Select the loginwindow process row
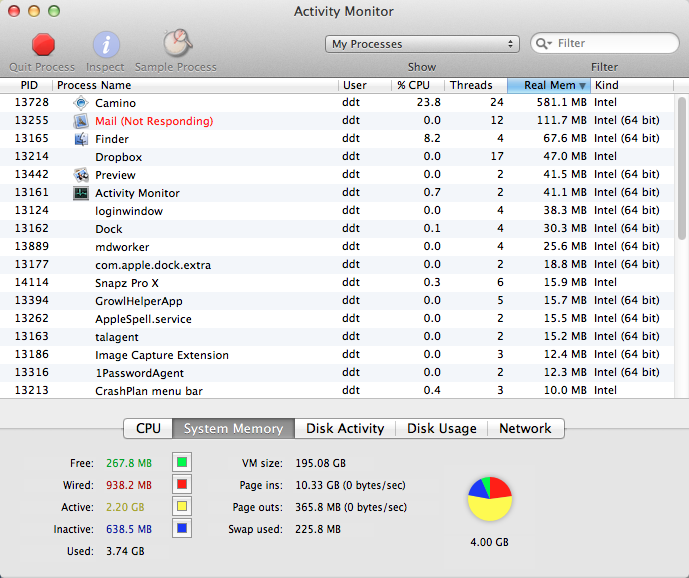The image size is (689, 578). pyautogui.click(x=337, y=211)
